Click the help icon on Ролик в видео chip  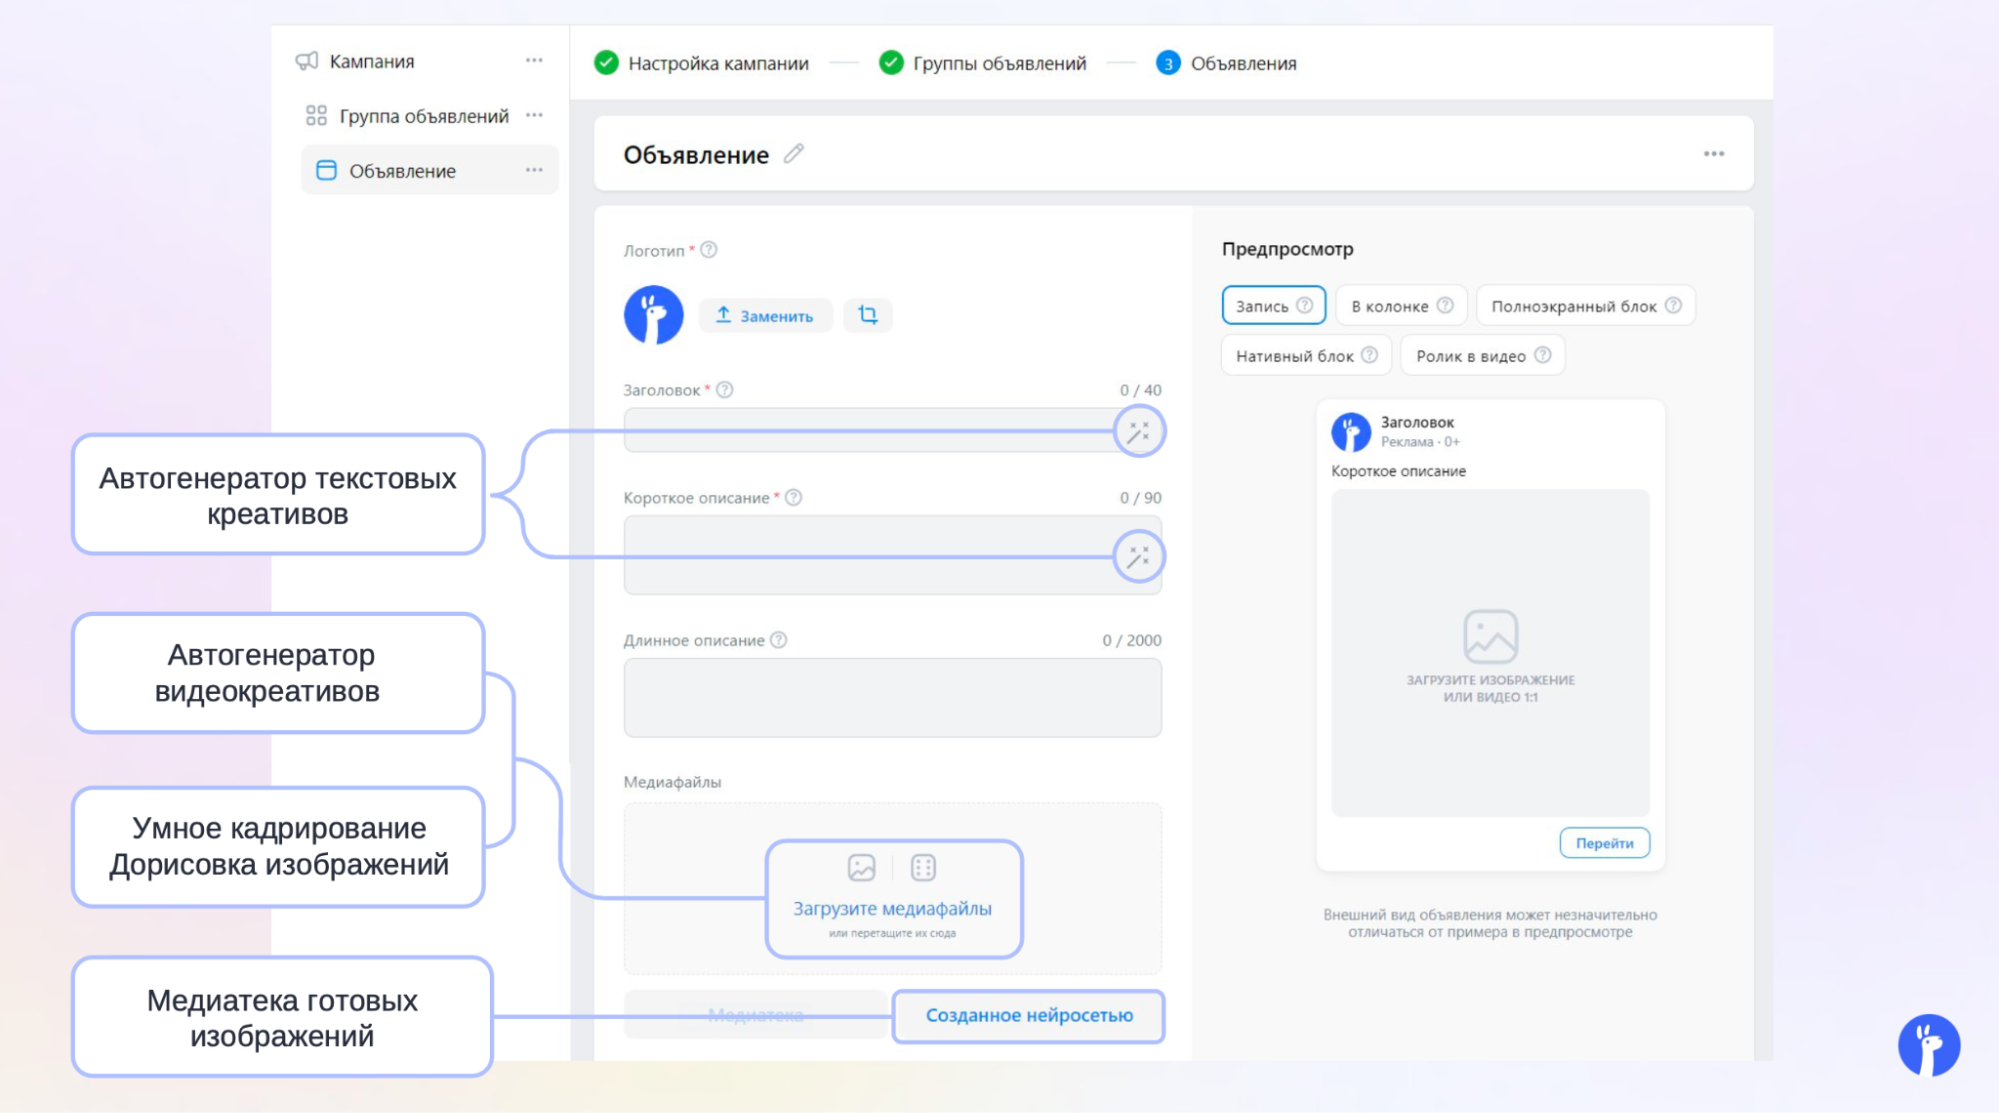pos(1543,355)
